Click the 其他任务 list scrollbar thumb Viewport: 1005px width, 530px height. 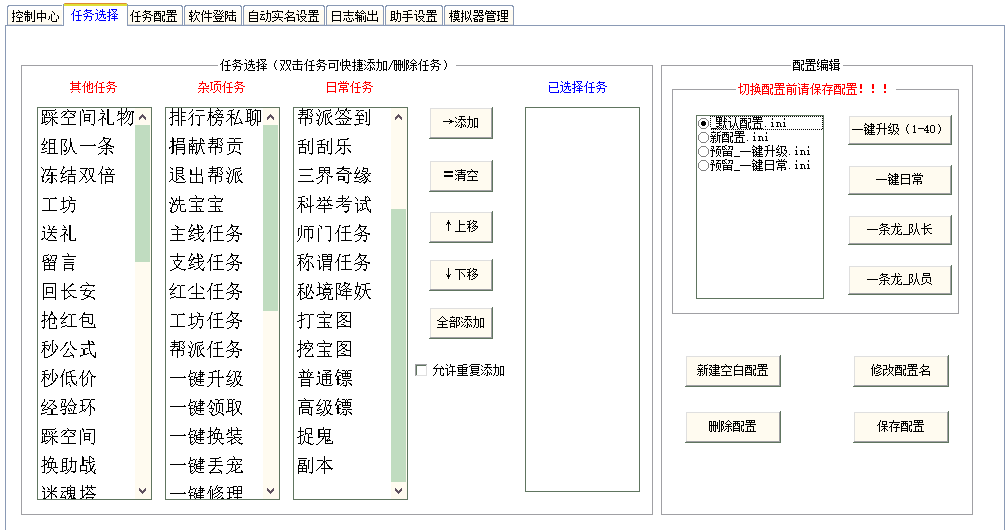click(x=142, y=194)
